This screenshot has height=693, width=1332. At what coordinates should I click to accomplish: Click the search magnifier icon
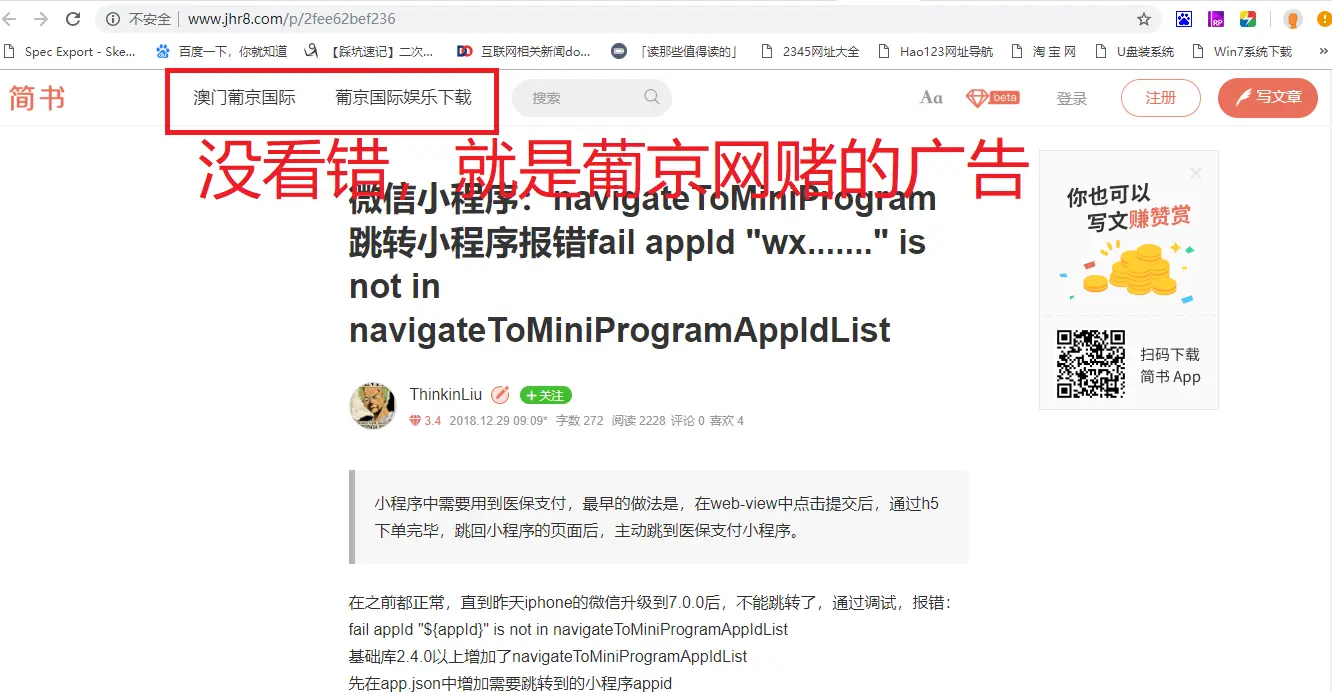pyautogui.click(x=652, y=97)
